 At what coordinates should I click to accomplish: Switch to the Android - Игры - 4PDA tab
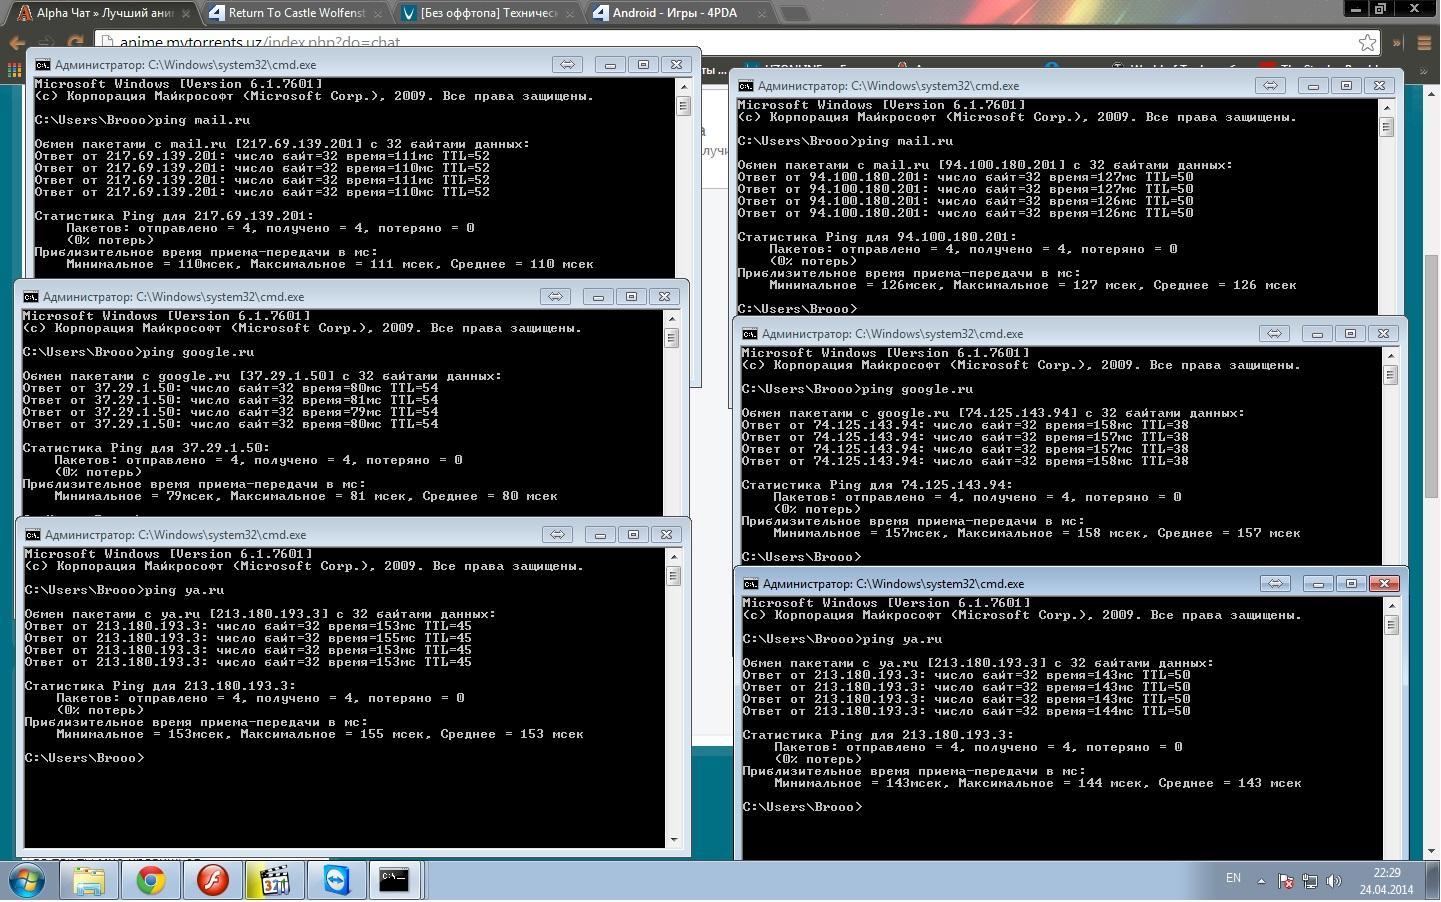point(680,13)
